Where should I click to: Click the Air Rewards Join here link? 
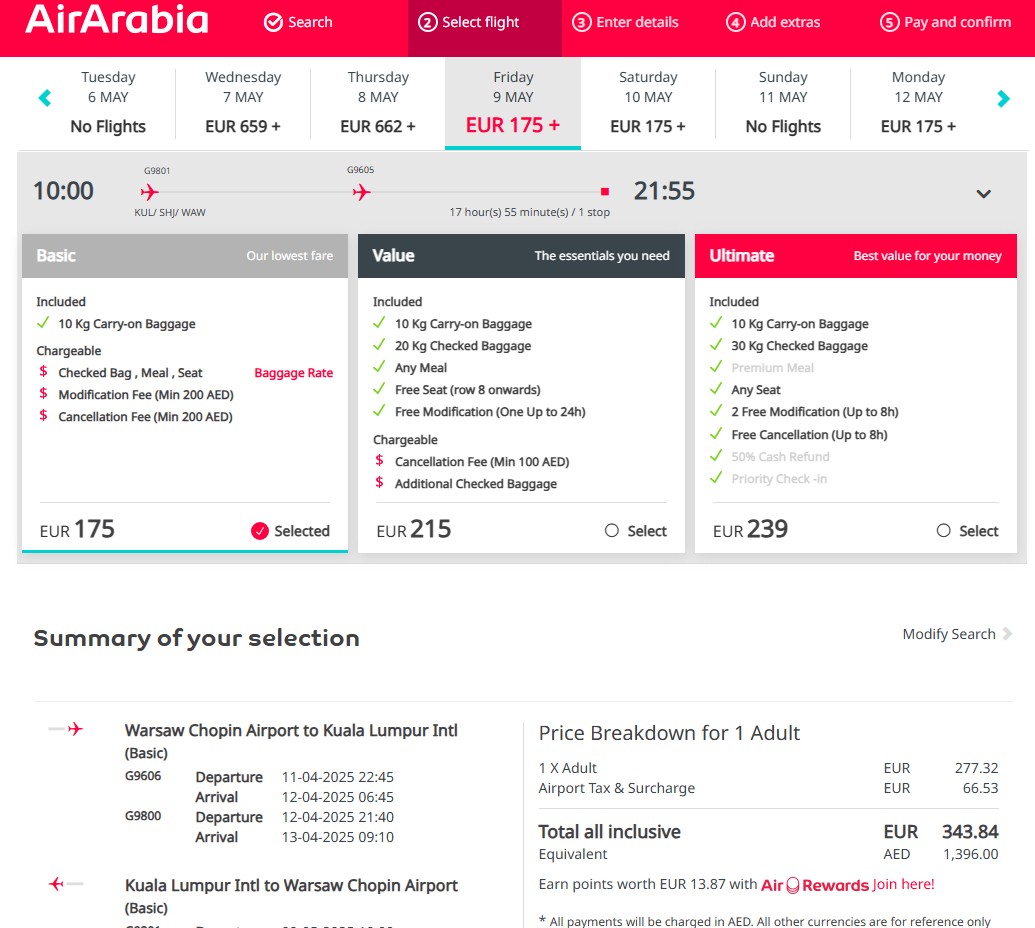[x=903, y=884]
